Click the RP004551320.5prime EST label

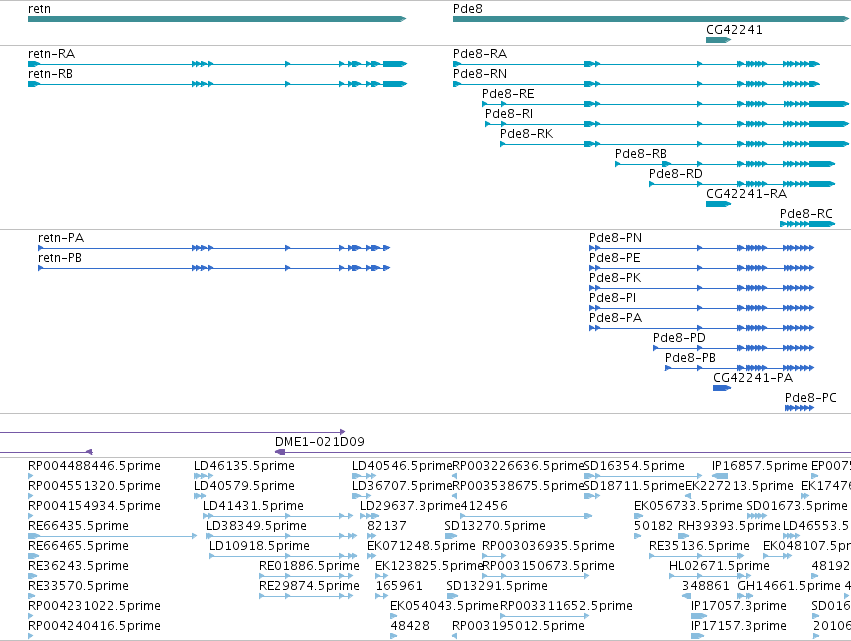[x=94, y=486]
